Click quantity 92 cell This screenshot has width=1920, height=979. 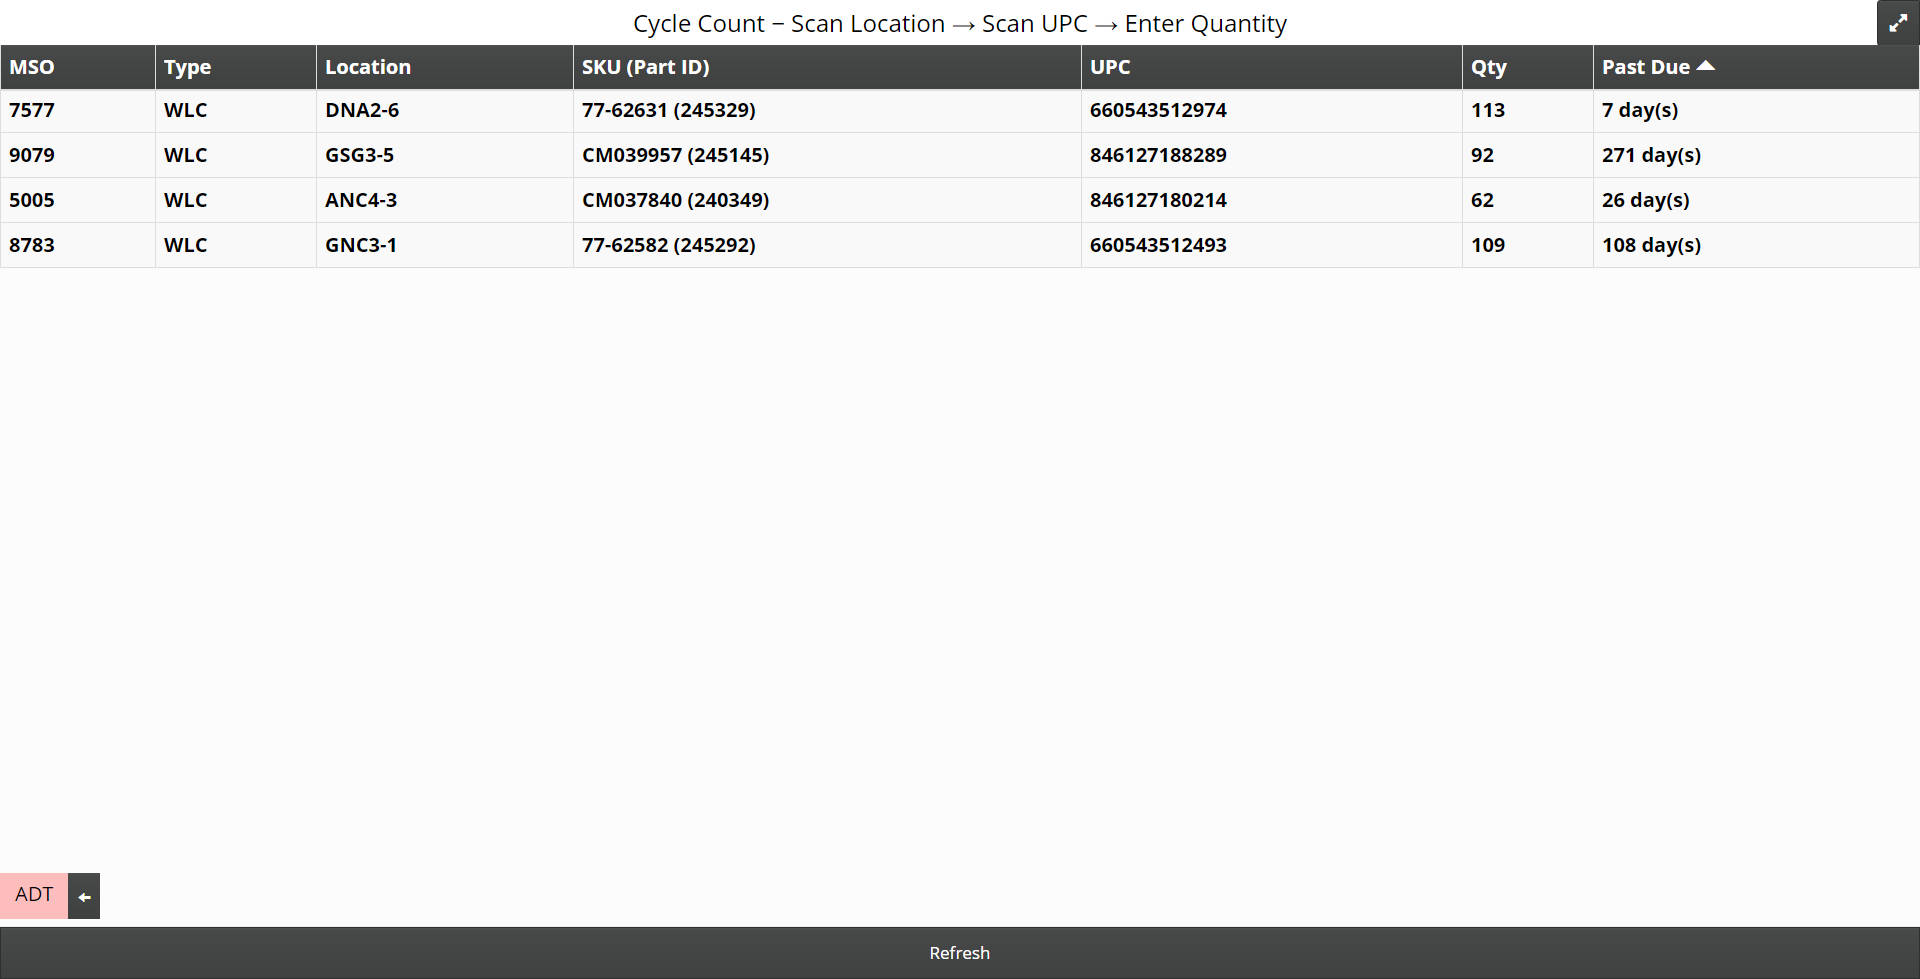(1528, 155)
